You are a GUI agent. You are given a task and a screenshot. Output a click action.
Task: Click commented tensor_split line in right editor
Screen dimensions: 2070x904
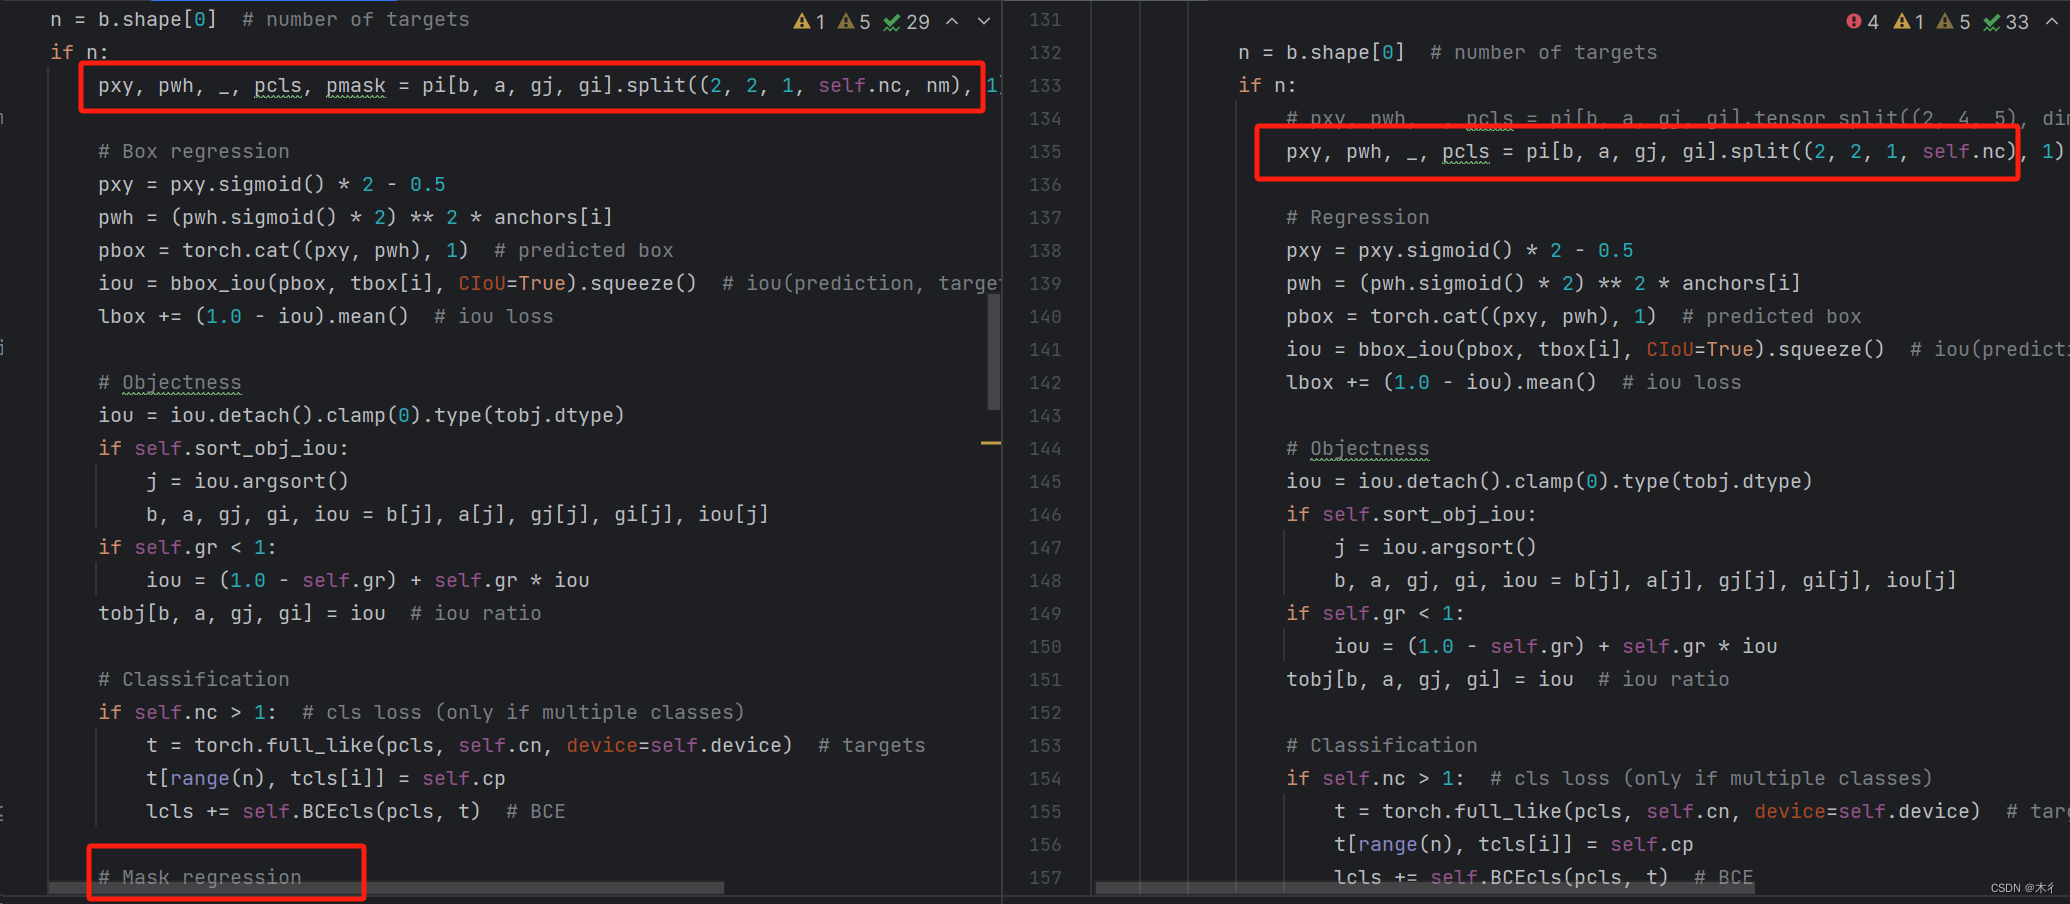pyautogui.click(x=1677, y=118)
